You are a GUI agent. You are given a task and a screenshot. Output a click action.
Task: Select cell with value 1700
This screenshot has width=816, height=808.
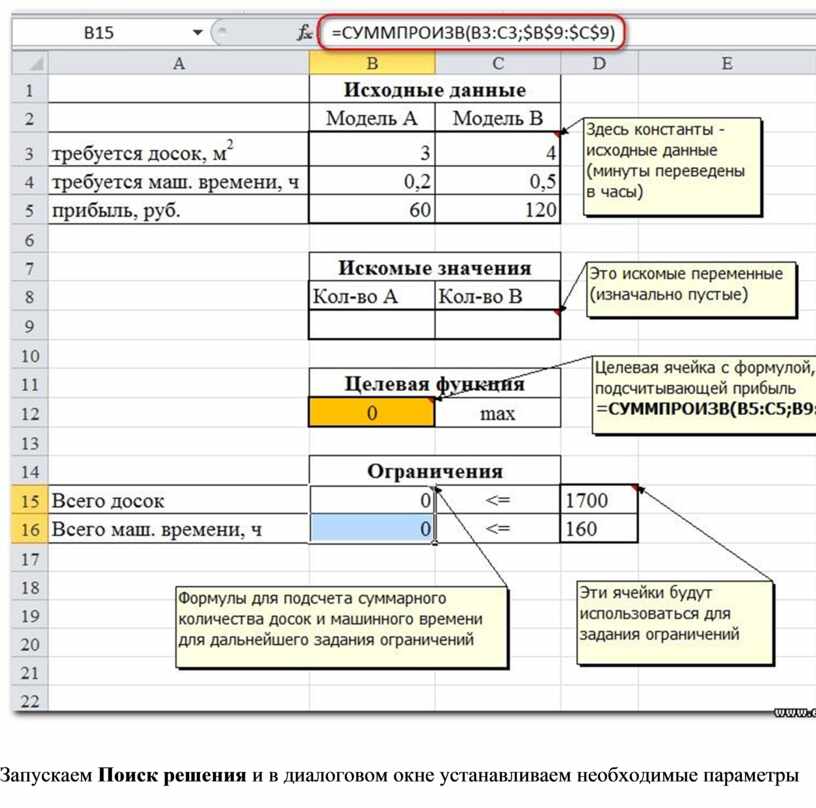pos(599,501)
